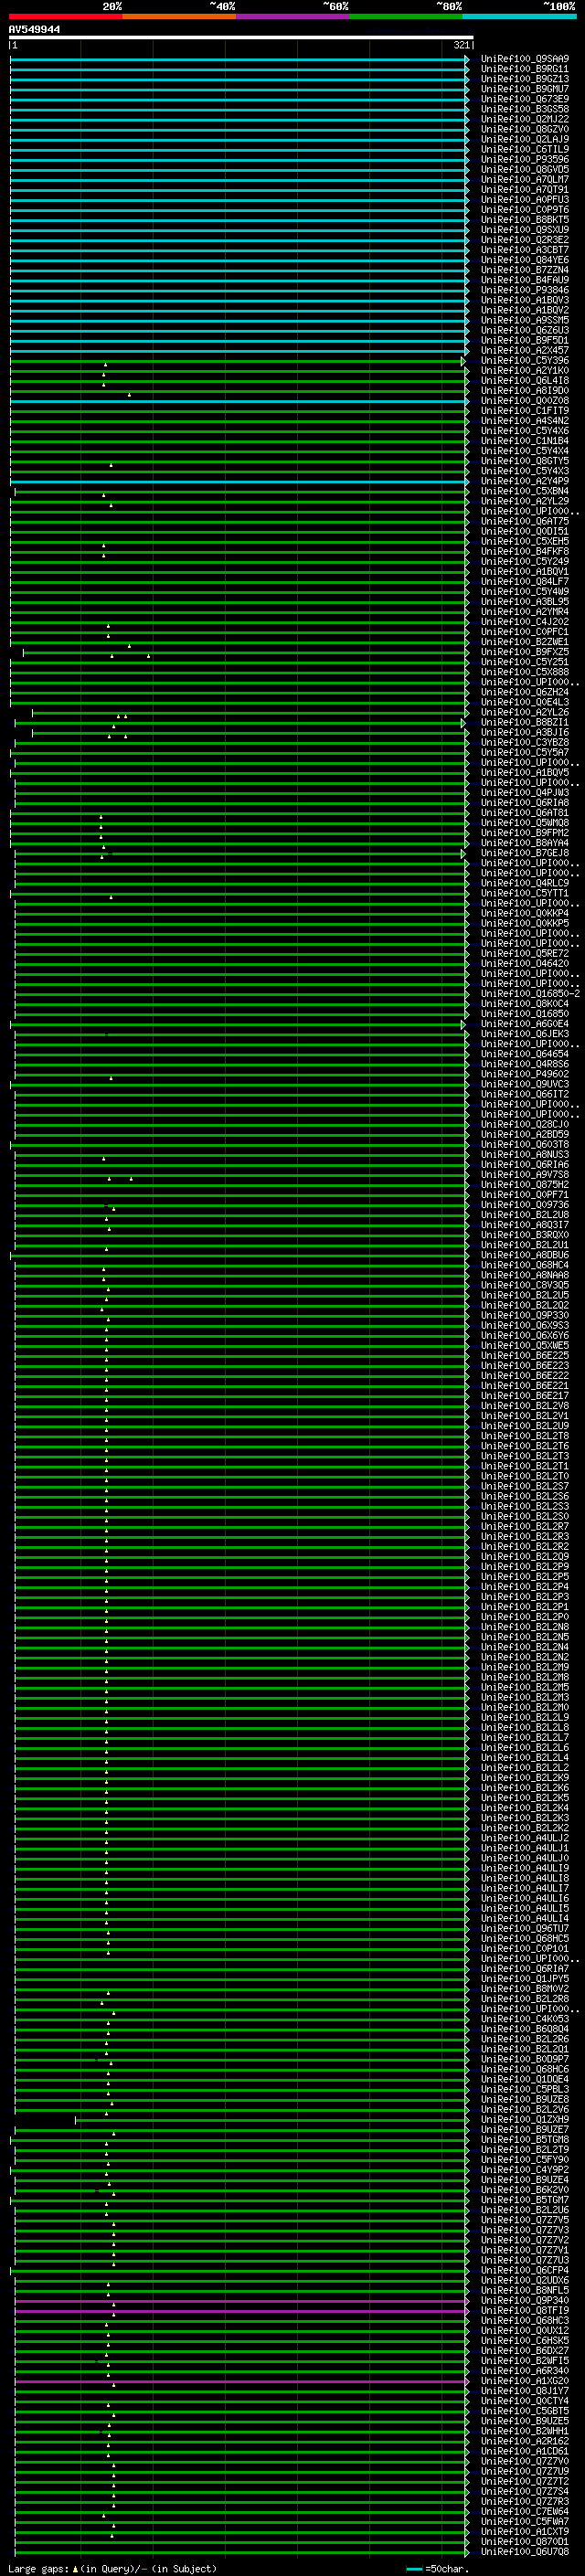585x2576 pixels.
Task: Select hit label UniRef100_A2Y4P9
Action: click(x=524, y=481)
